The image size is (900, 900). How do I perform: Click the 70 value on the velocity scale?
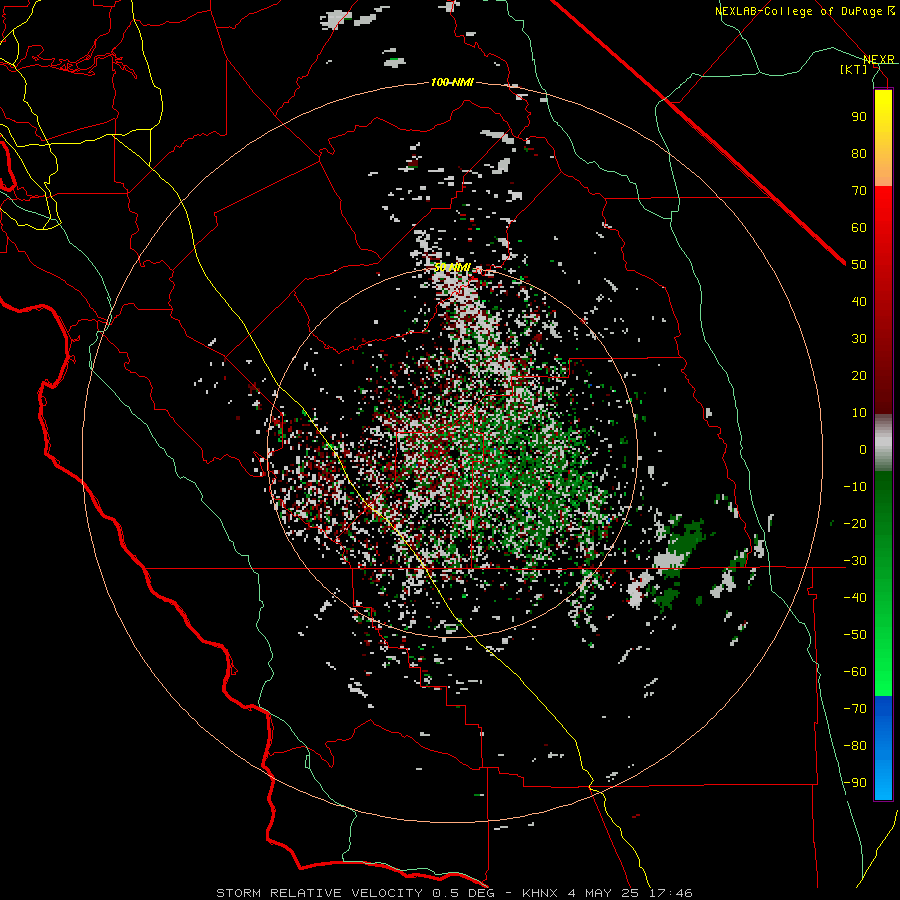point(859,191)
